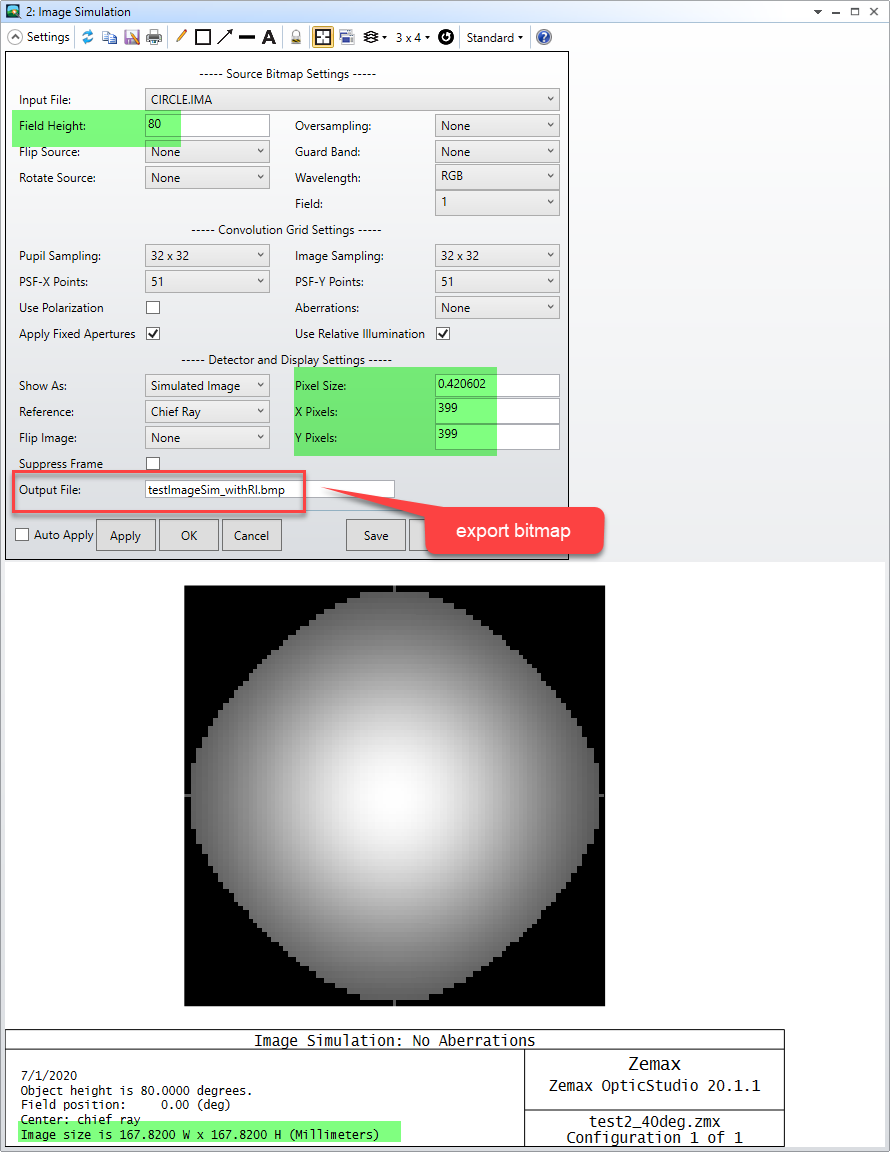Select the rectangle annotation tool

pyautogui.click(x=203, y=37)
